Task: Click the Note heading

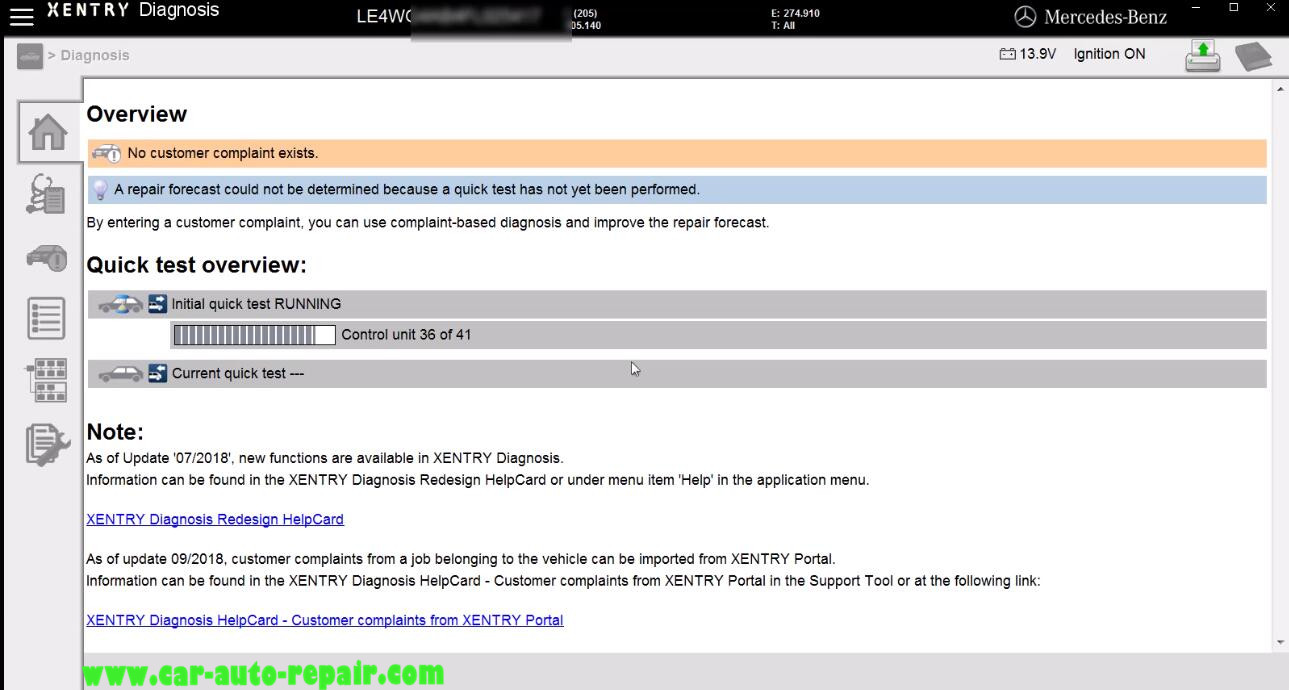Action: 116,432
